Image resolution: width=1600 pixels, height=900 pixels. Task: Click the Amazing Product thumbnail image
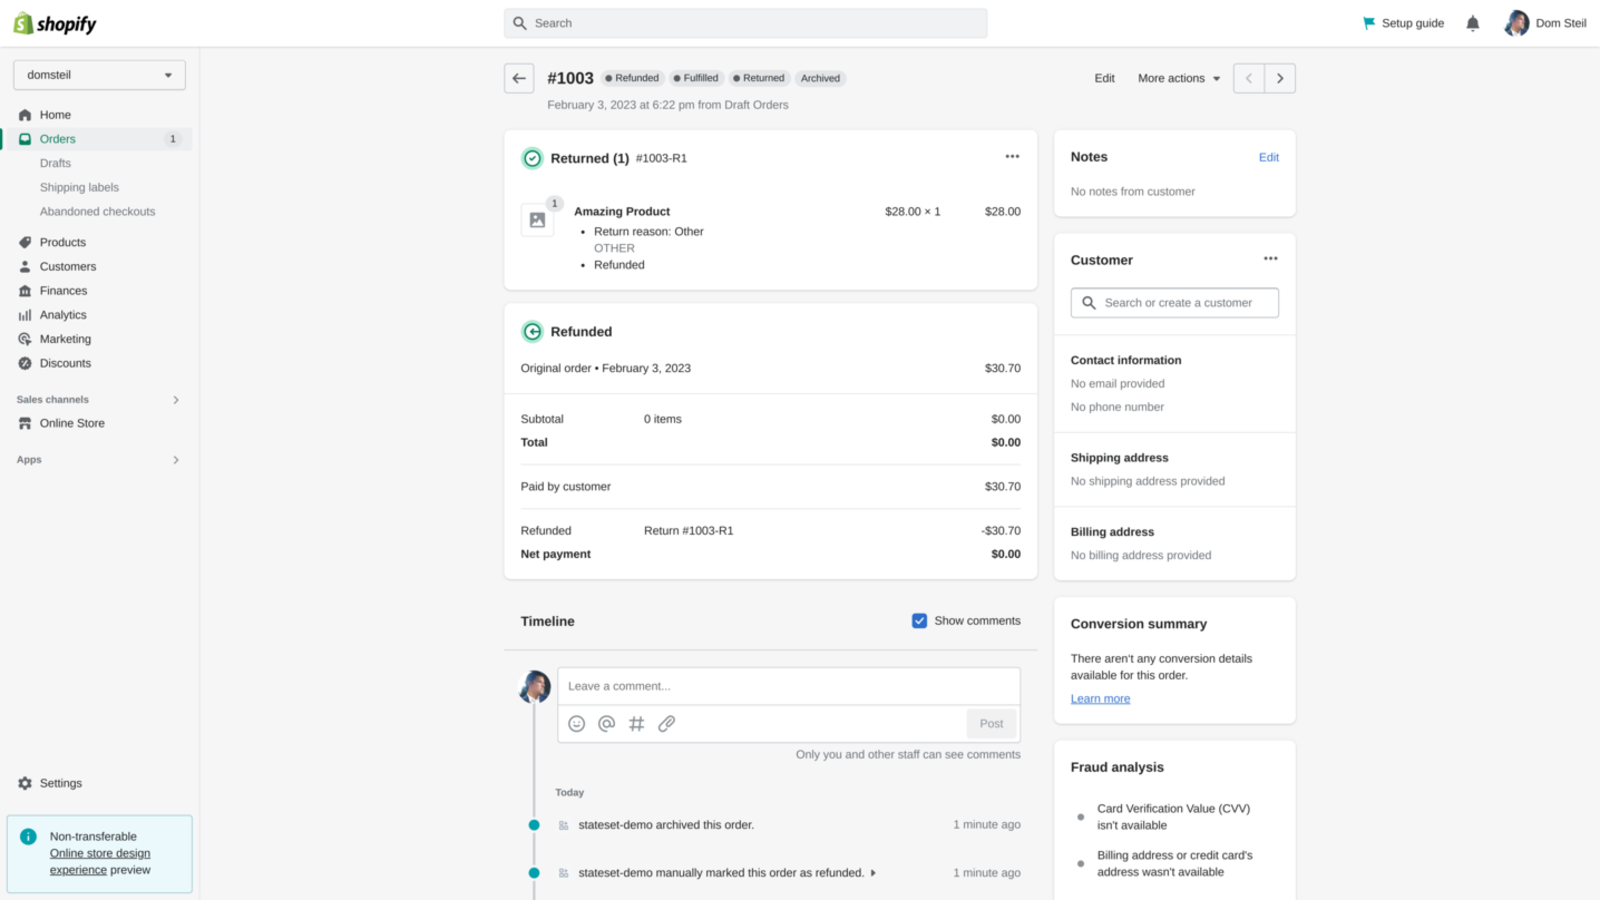(538, 220)
